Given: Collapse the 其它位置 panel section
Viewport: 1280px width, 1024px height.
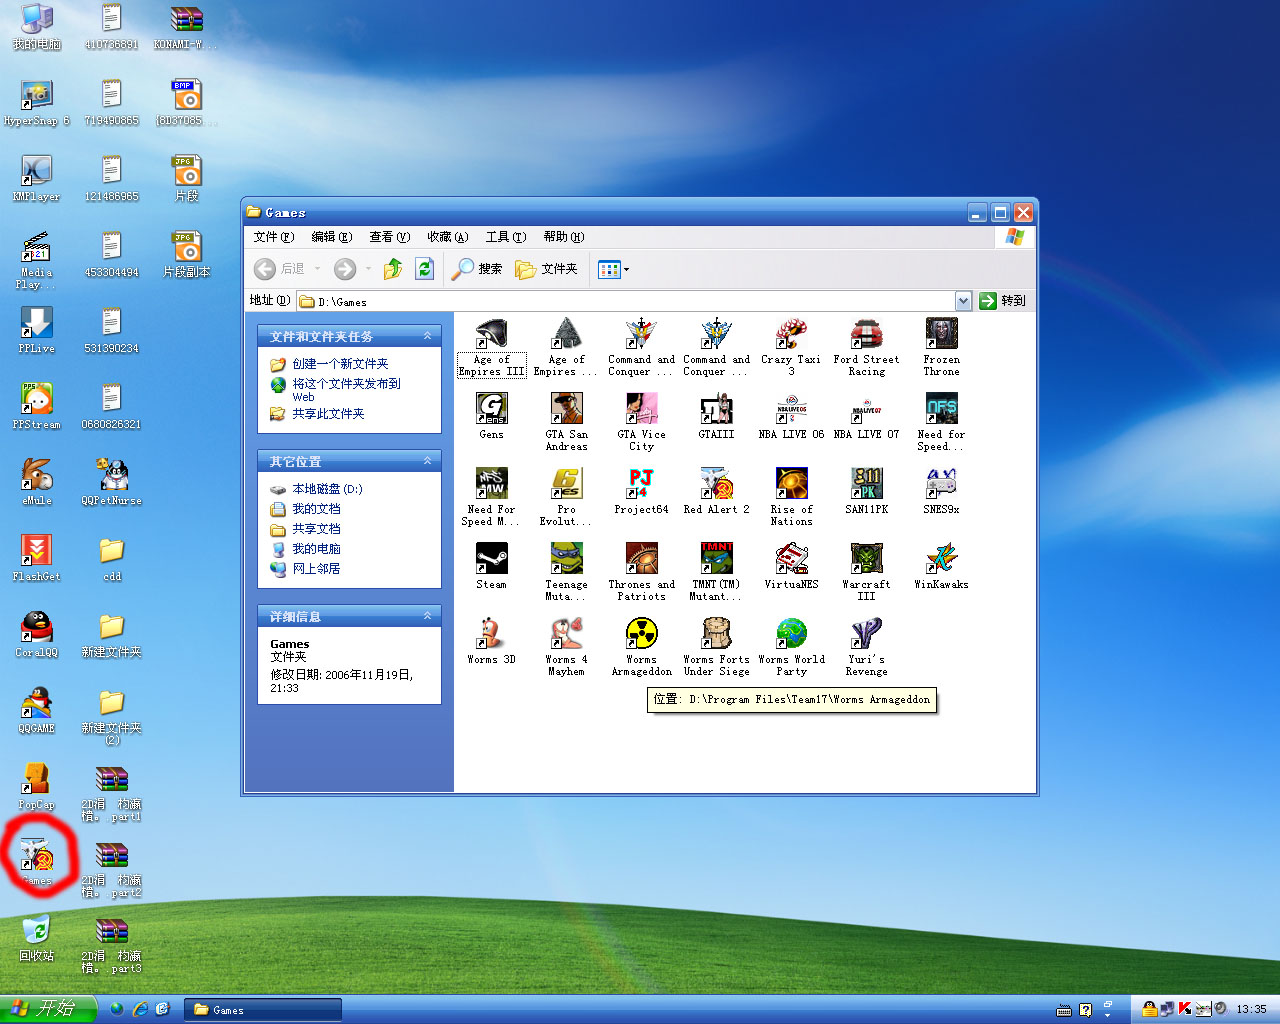Looking at the screenshot, I should (x=427, y=461).
